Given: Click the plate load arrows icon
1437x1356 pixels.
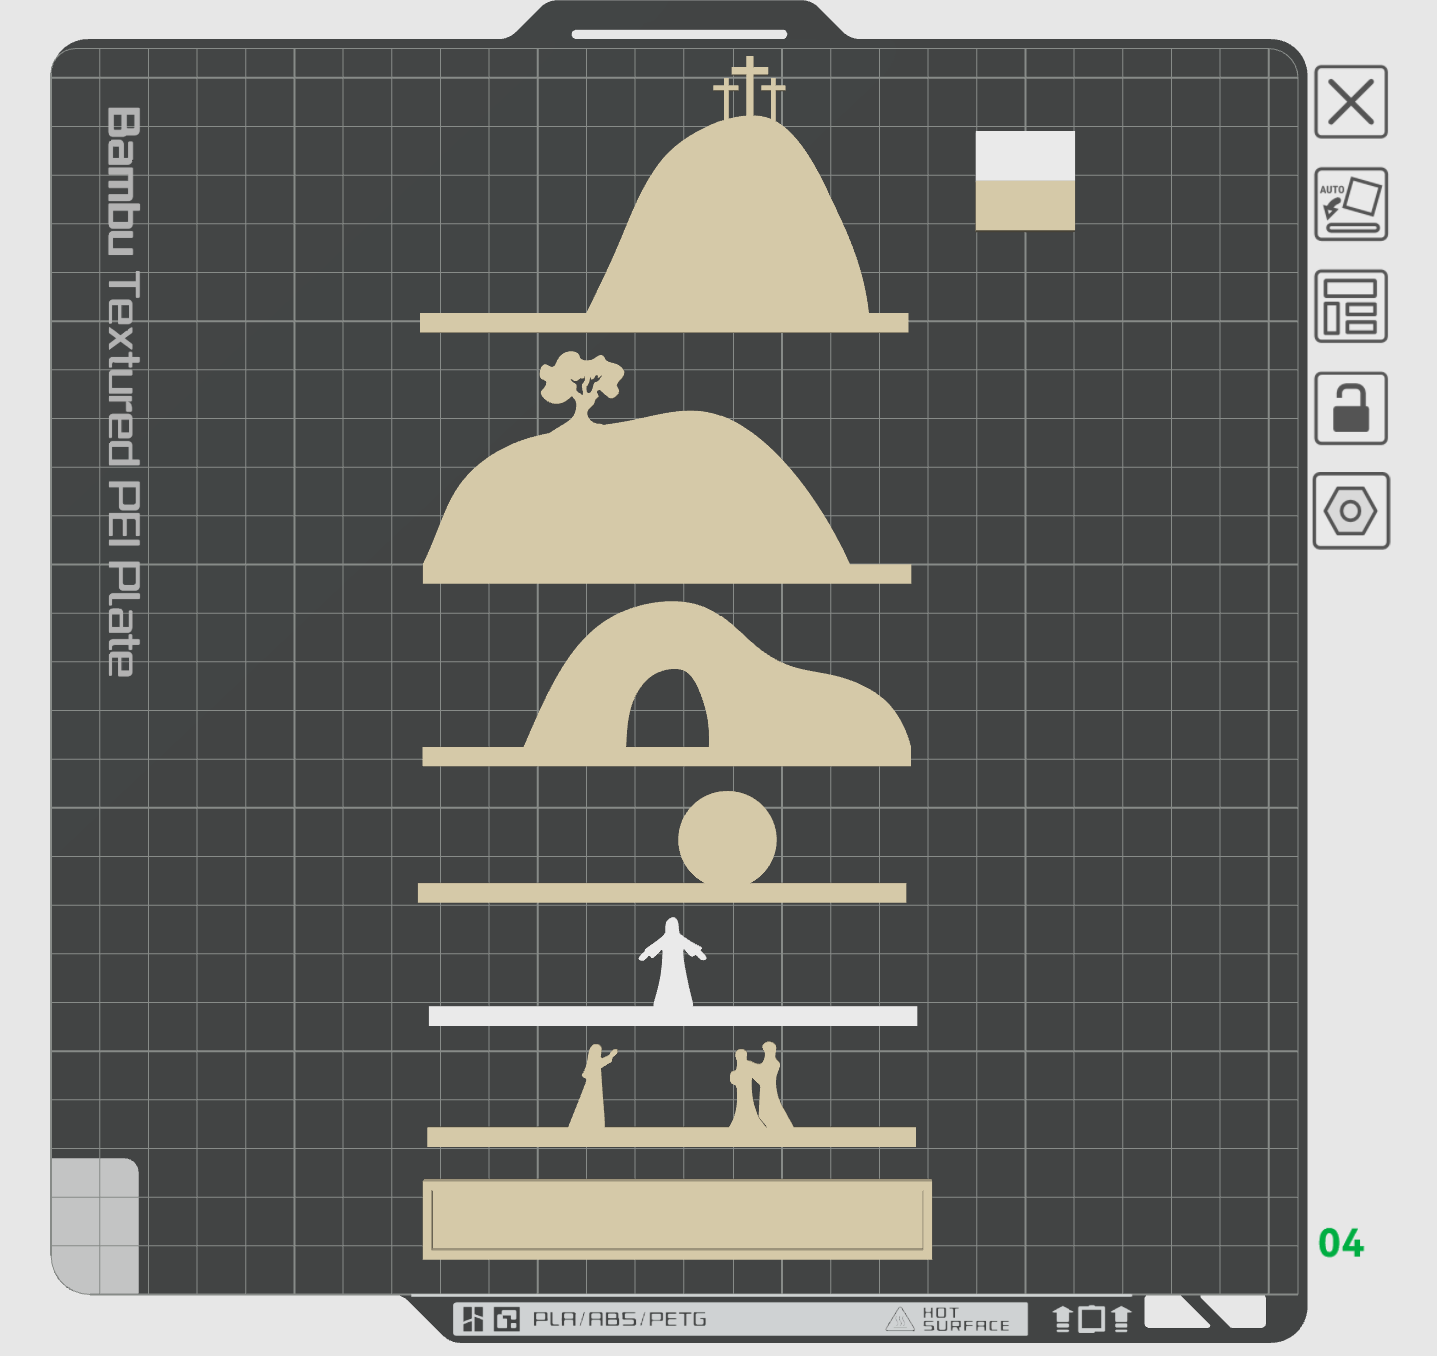Looking at the screenshot, I should 1092,1319.
